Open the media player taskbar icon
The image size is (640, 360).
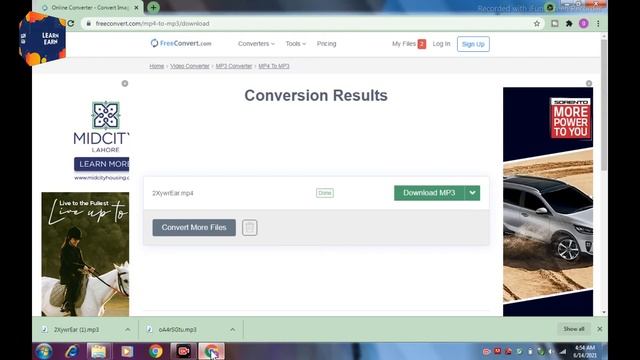[x=127, y=351]
